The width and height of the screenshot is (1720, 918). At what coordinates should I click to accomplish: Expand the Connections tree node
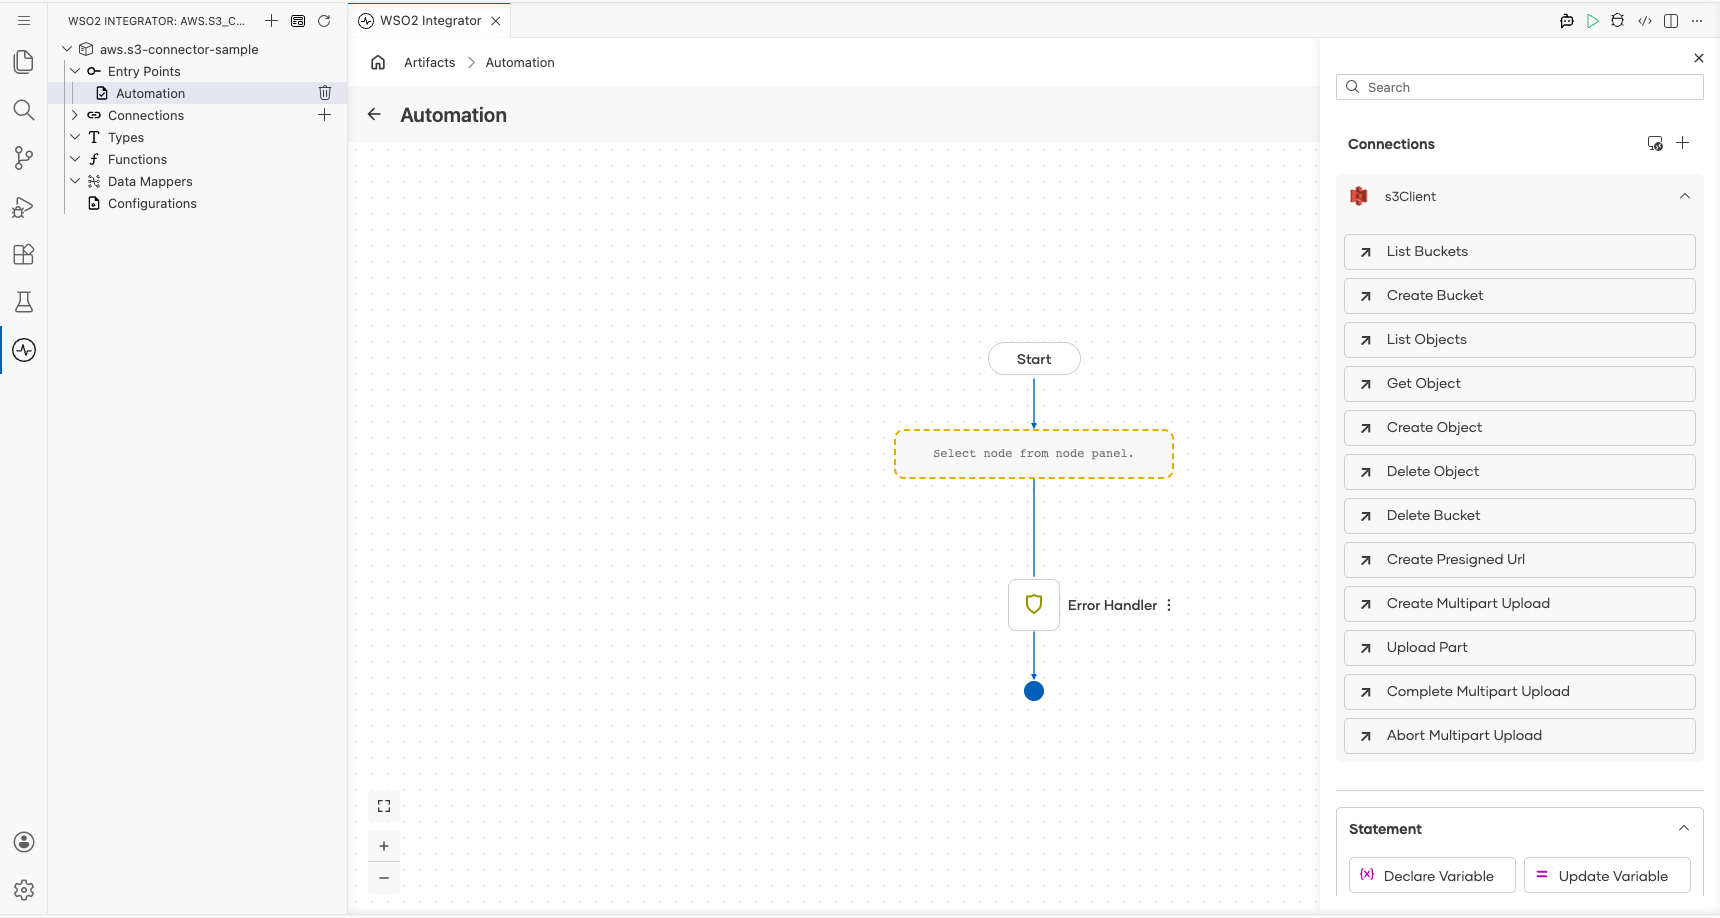coord(75,115)
